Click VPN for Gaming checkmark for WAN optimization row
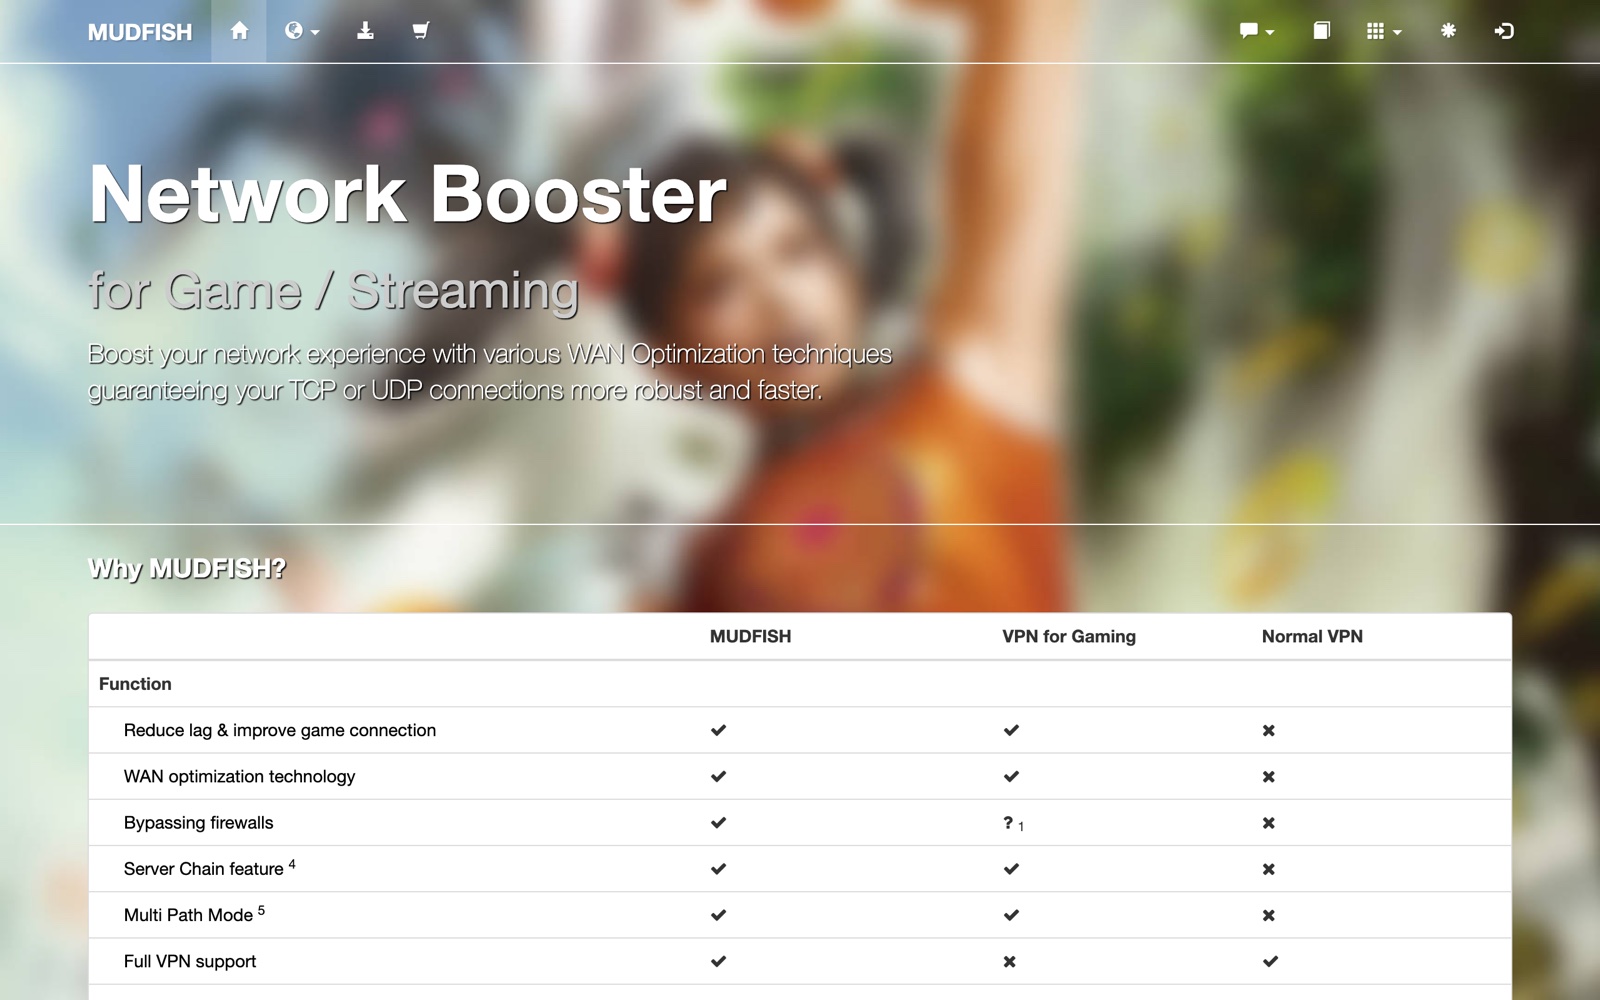The image size is (1600, 1000). (x=1011, y=776)
